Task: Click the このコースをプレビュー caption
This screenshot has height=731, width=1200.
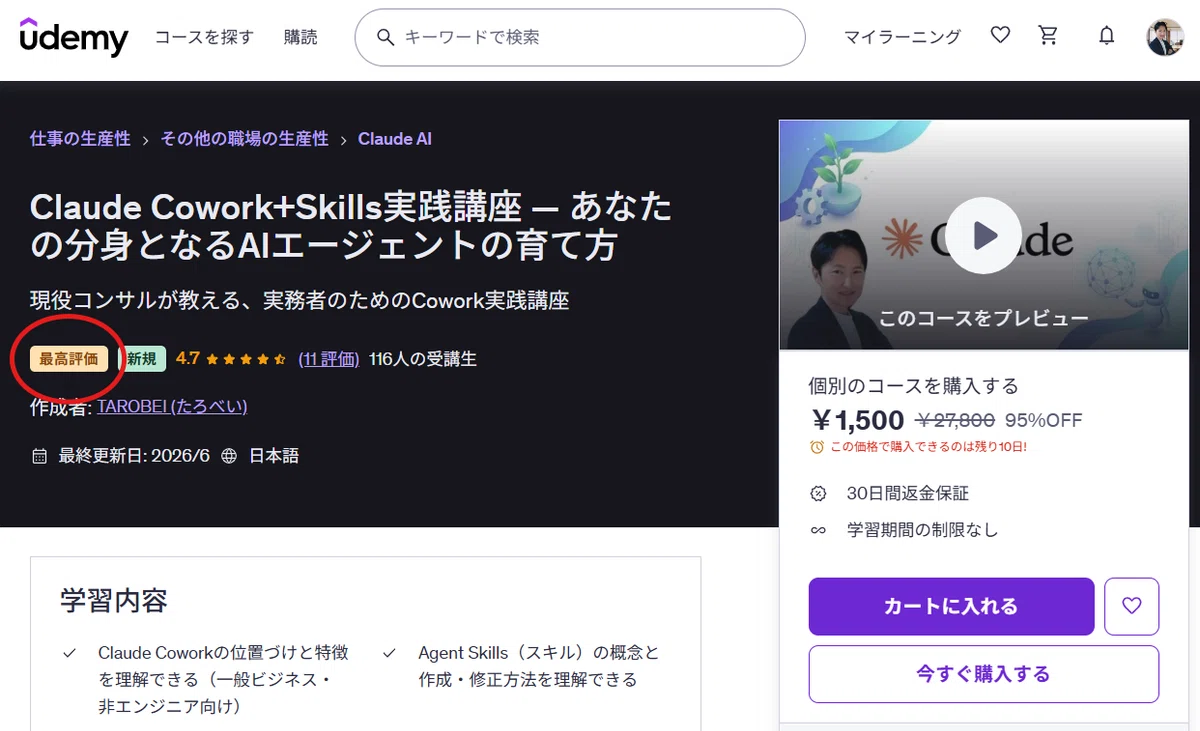Action: pos(983,319)
